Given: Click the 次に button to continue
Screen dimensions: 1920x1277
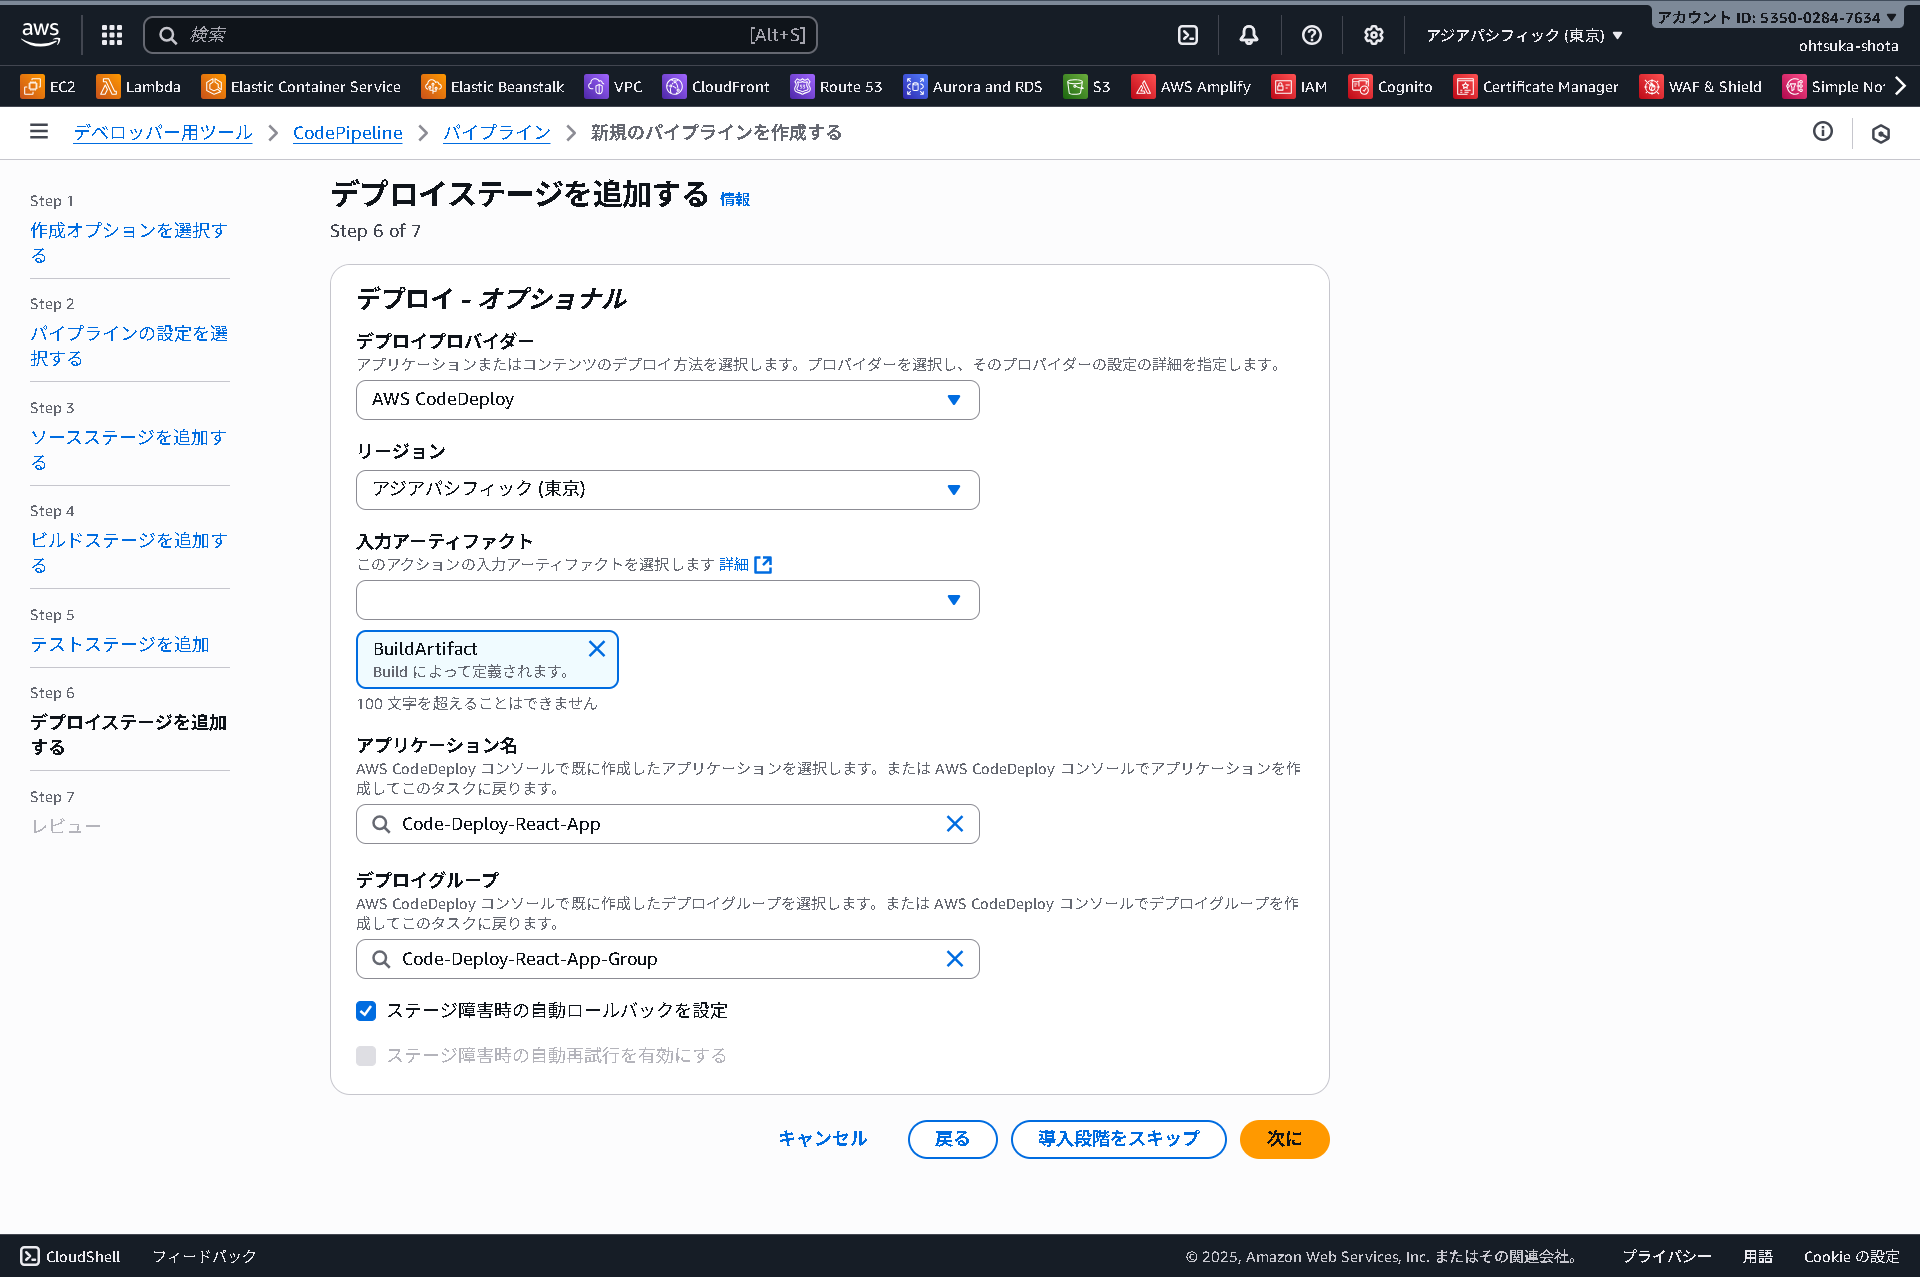Looking at the screenshot, I should [1284, 1139].
